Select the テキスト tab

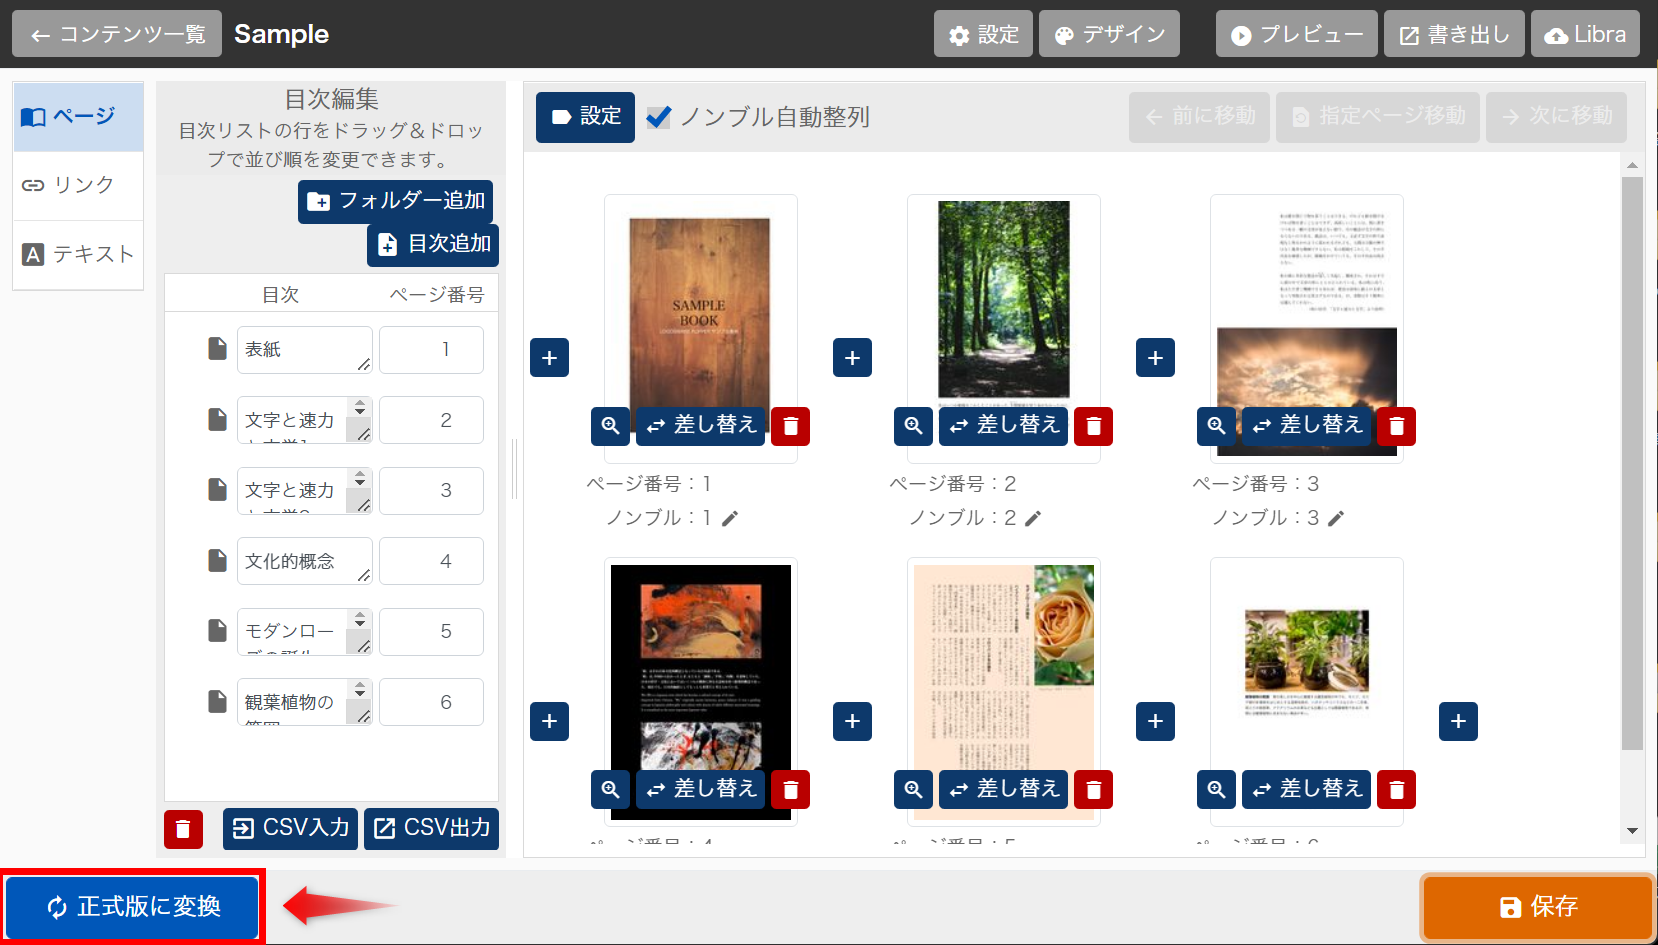point(78,254)
